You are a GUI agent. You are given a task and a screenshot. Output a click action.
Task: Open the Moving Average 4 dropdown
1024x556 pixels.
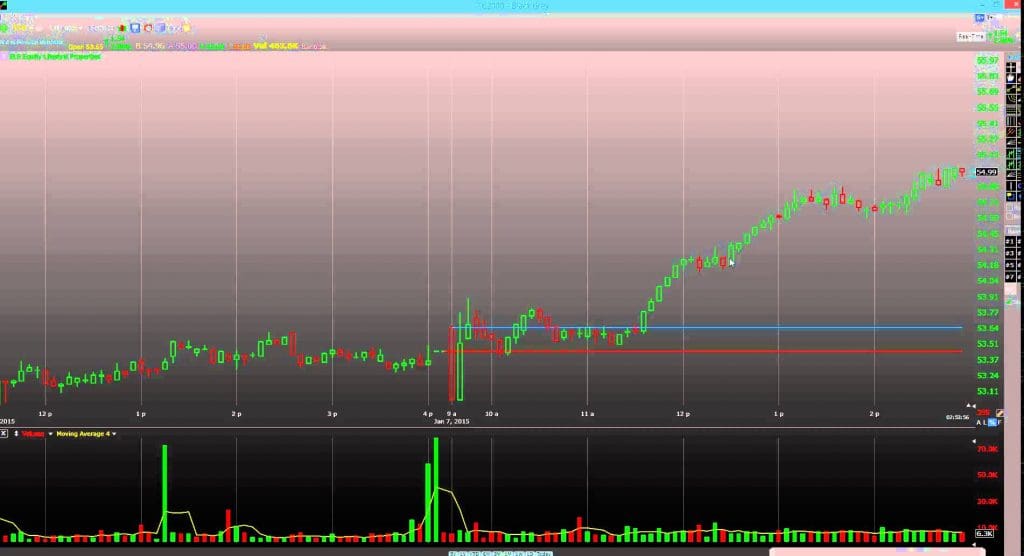(114, 434)
